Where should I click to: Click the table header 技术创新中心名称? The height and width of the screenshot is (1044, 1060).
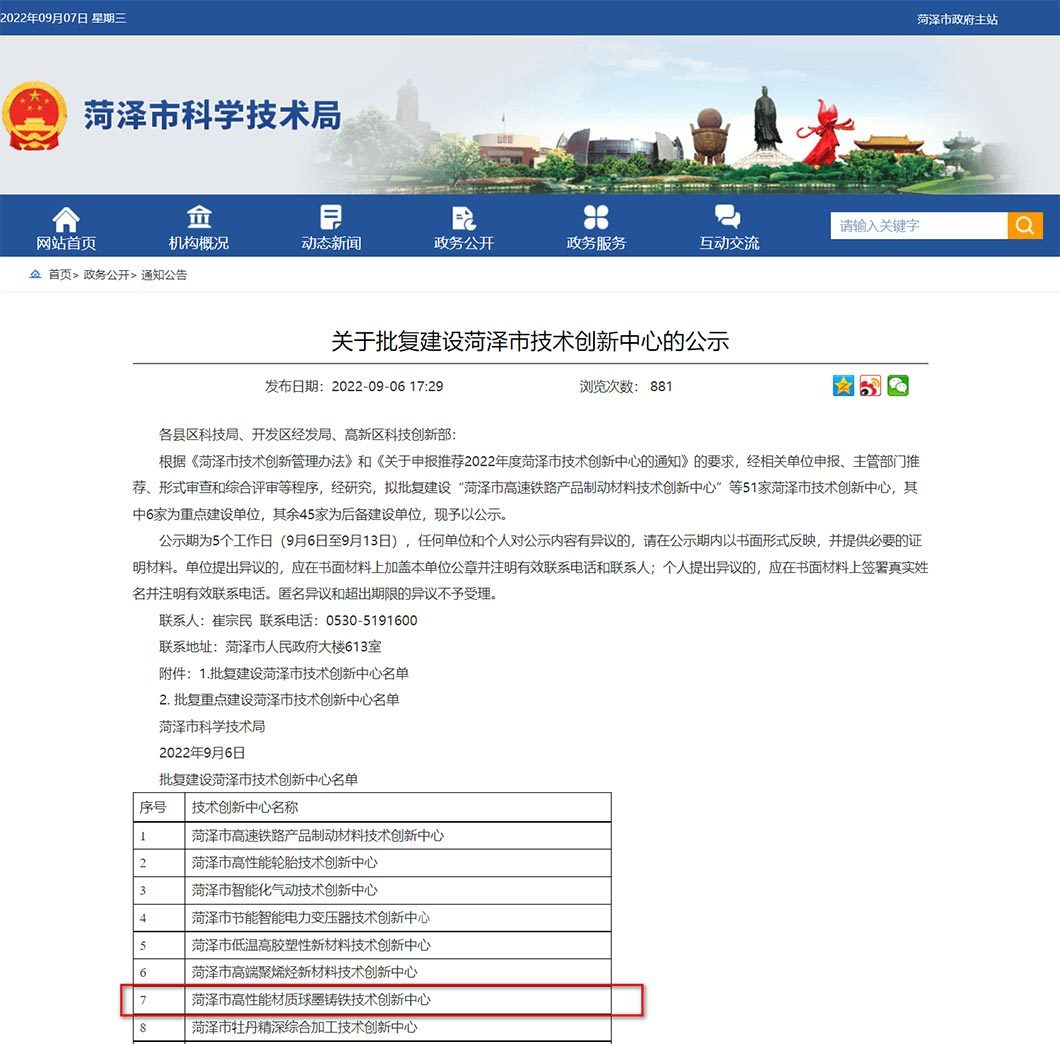(245, 807)
